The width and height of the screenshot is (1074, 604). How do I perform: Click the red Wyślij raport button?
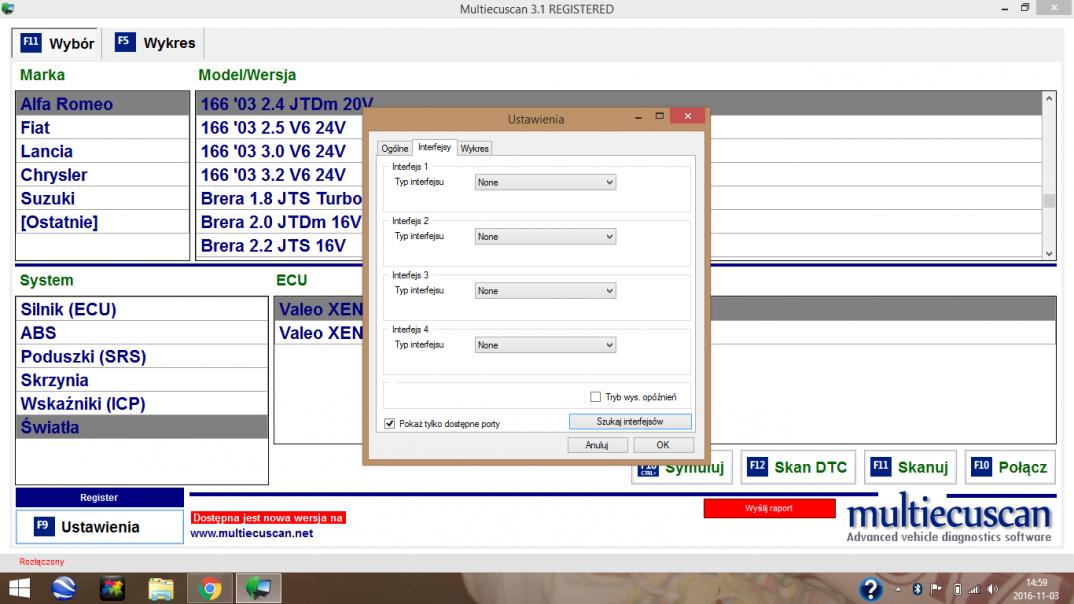[769, 508]
